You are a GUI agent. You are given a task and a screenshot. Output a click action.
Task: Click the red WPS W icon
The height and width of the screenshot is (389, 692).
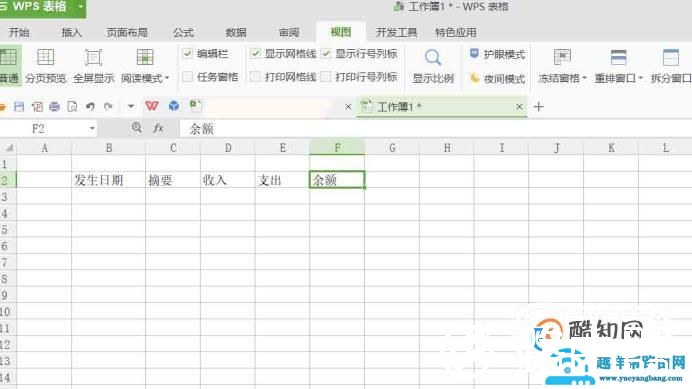(x=152, y=106)
